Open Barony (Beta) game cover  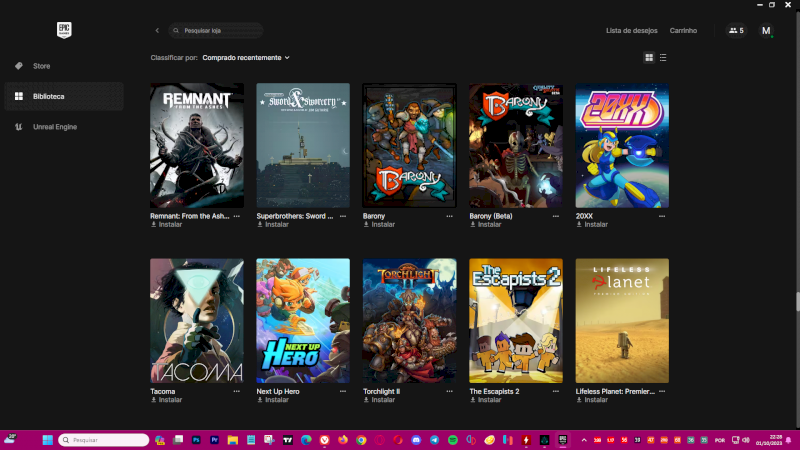click(x=516, y=145)
